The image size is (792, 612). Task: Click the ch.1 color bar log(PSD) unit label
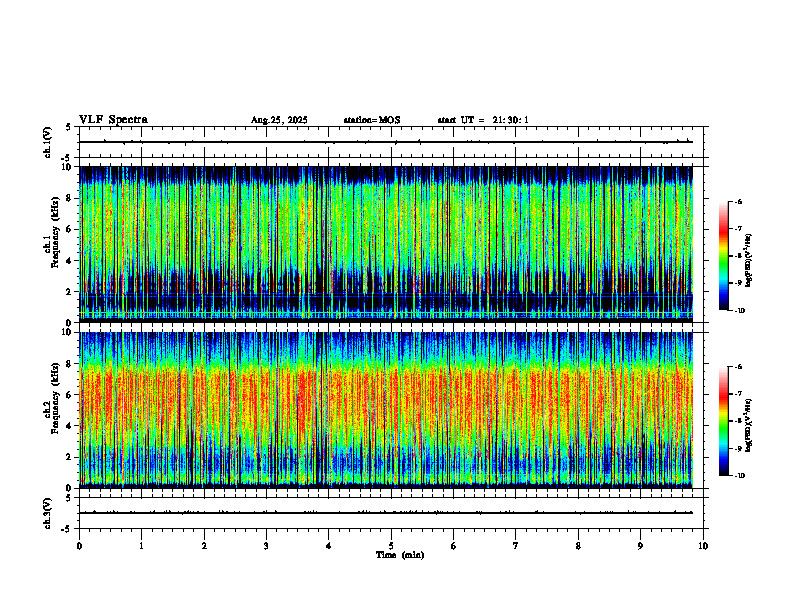point(749,261)
